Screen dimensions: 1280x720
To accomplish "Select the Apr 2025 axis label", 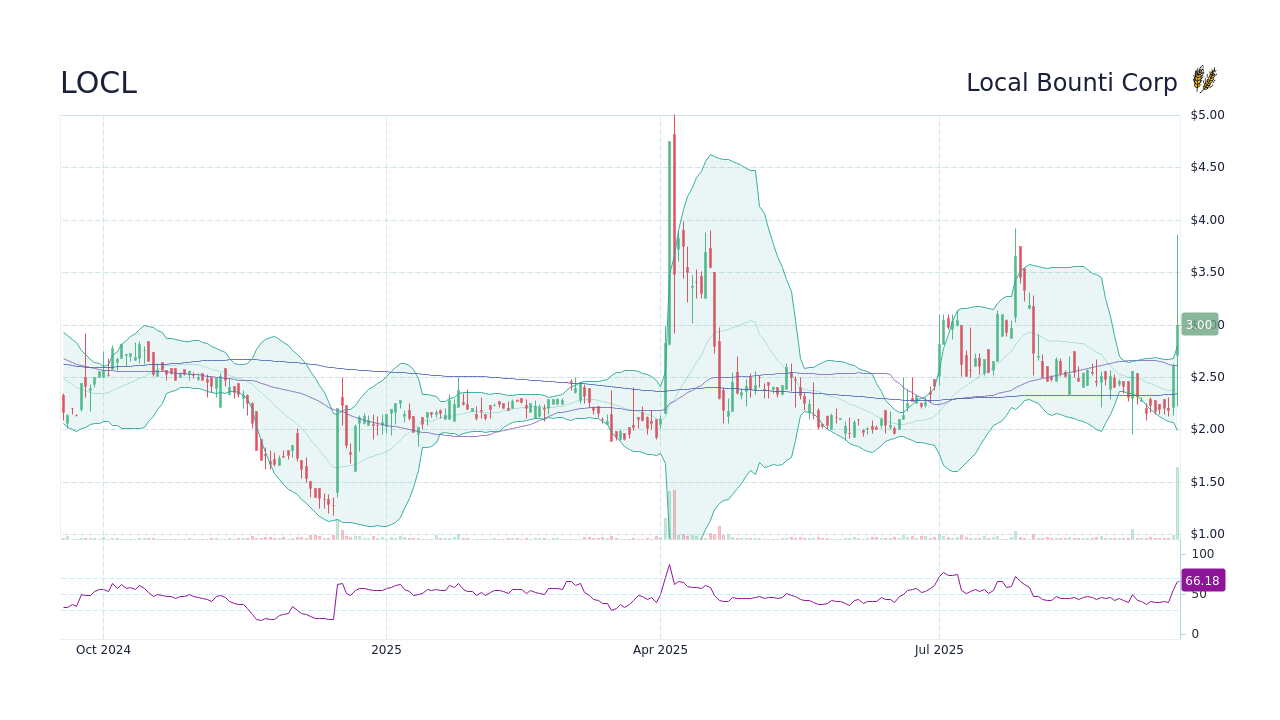I will click(x=659, y=650).
